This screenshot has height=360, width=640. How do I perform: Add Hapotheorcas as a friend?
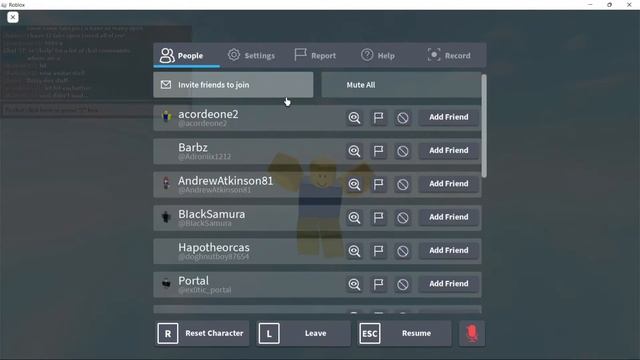click(x=449, y=250)
